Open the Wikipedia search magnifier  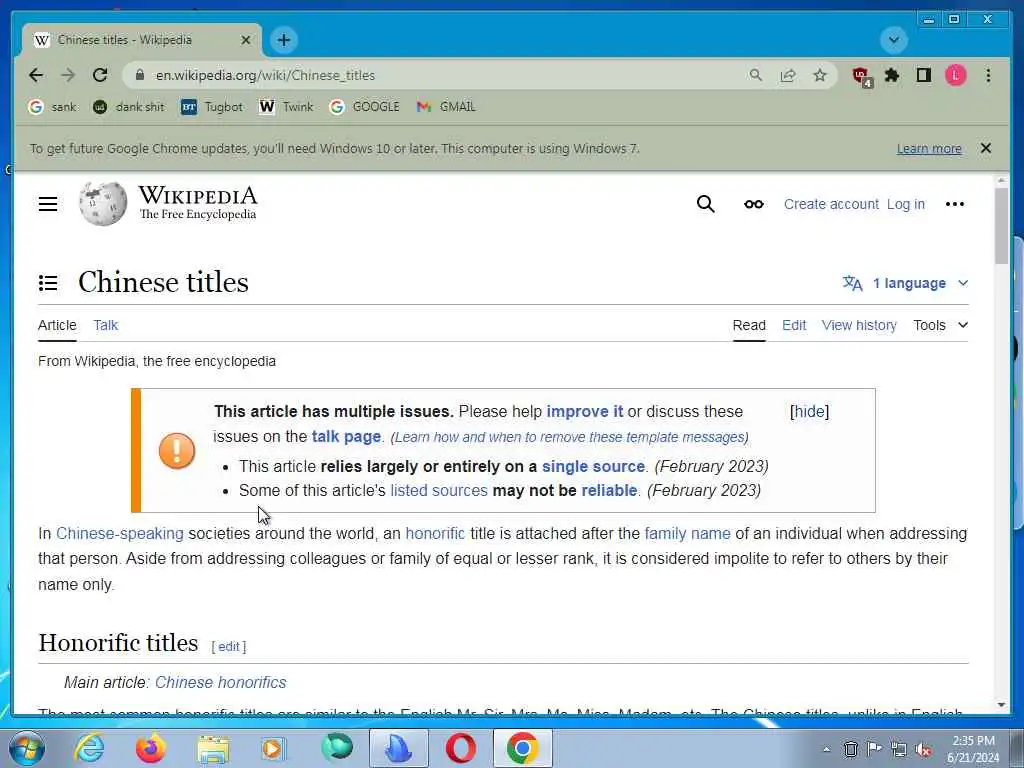(705, 204)
